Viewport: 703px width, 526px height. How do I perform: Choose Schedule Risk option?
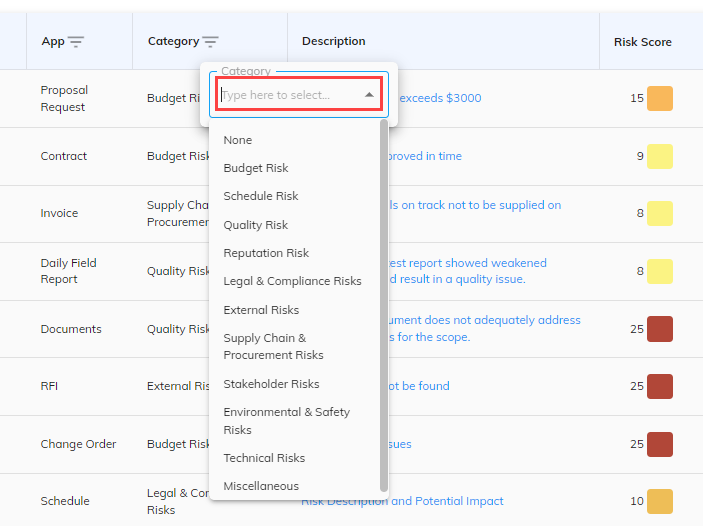point(261,196)
